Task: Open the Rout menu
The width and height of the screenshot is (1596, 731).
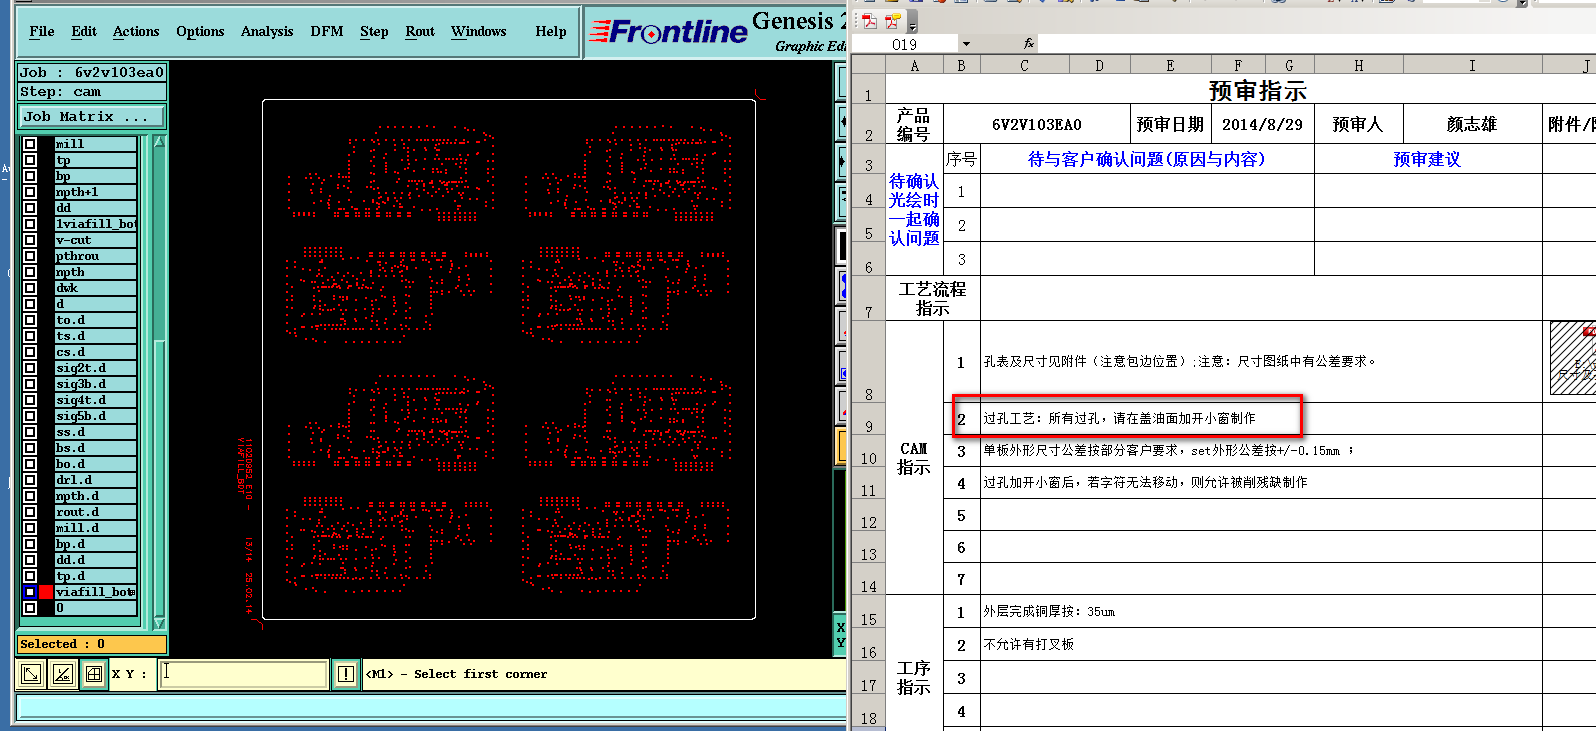Action: 420,32
